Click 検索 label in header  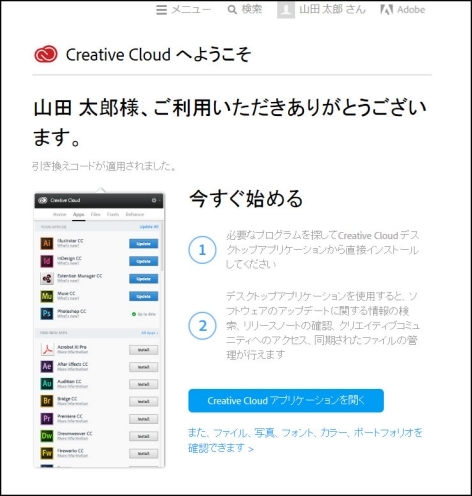tap(252, 9)
